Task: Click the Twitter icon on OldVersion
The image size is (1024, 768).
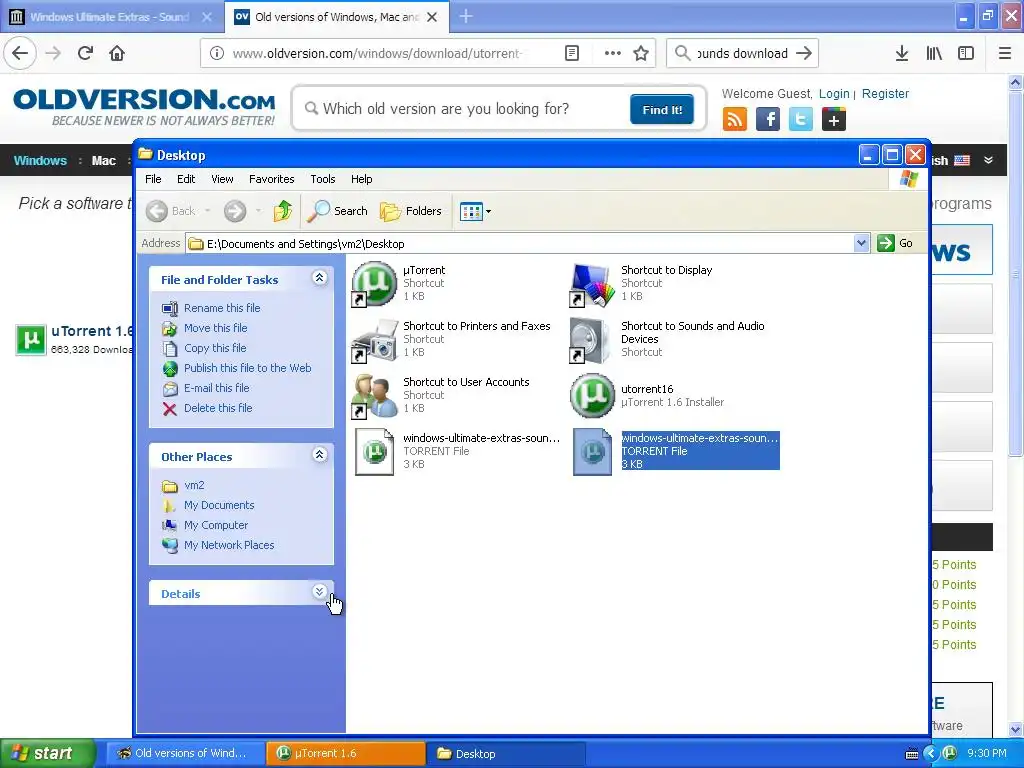Action: (801, 120)
